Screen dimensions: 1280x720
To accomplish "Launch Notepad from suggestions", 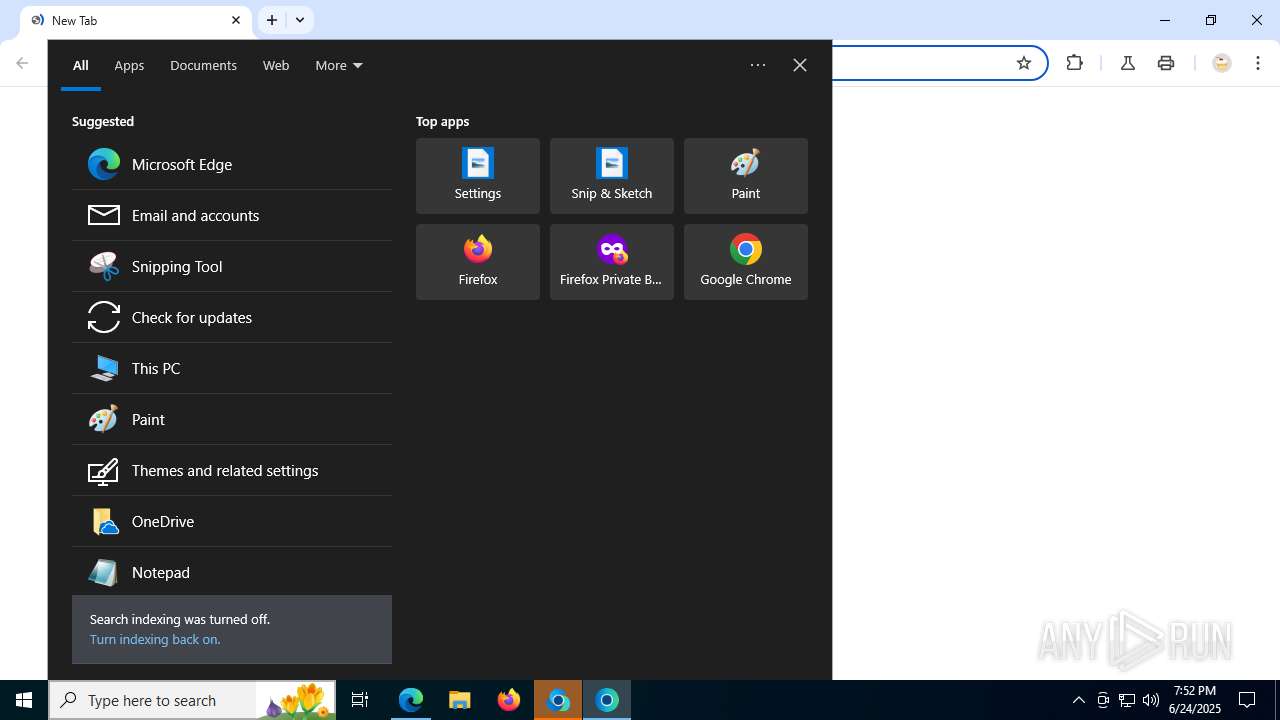I will (232, 572).
